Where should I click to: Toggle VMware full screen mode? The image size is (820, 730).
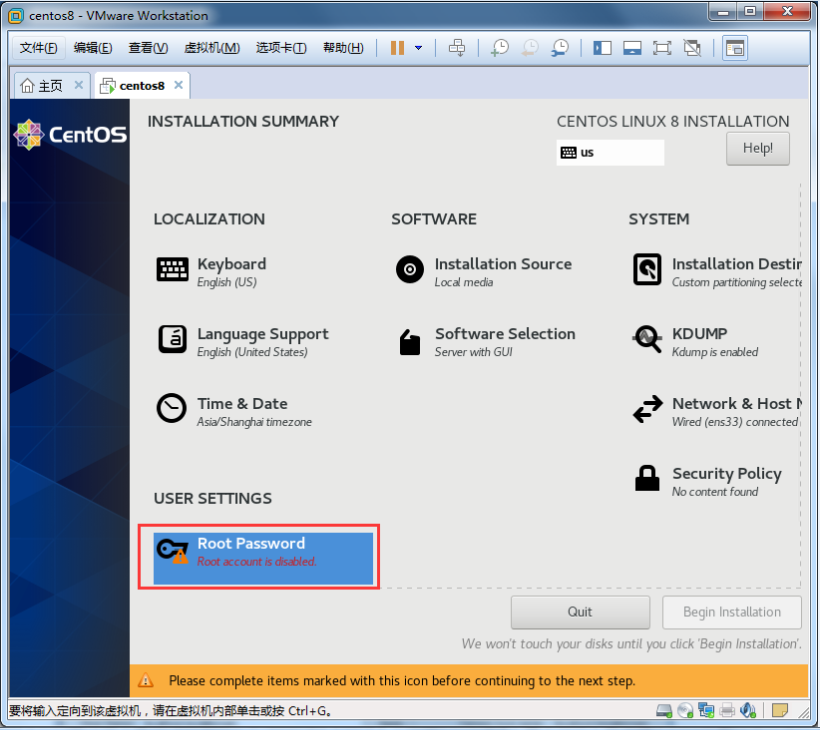tap(661, 48)
